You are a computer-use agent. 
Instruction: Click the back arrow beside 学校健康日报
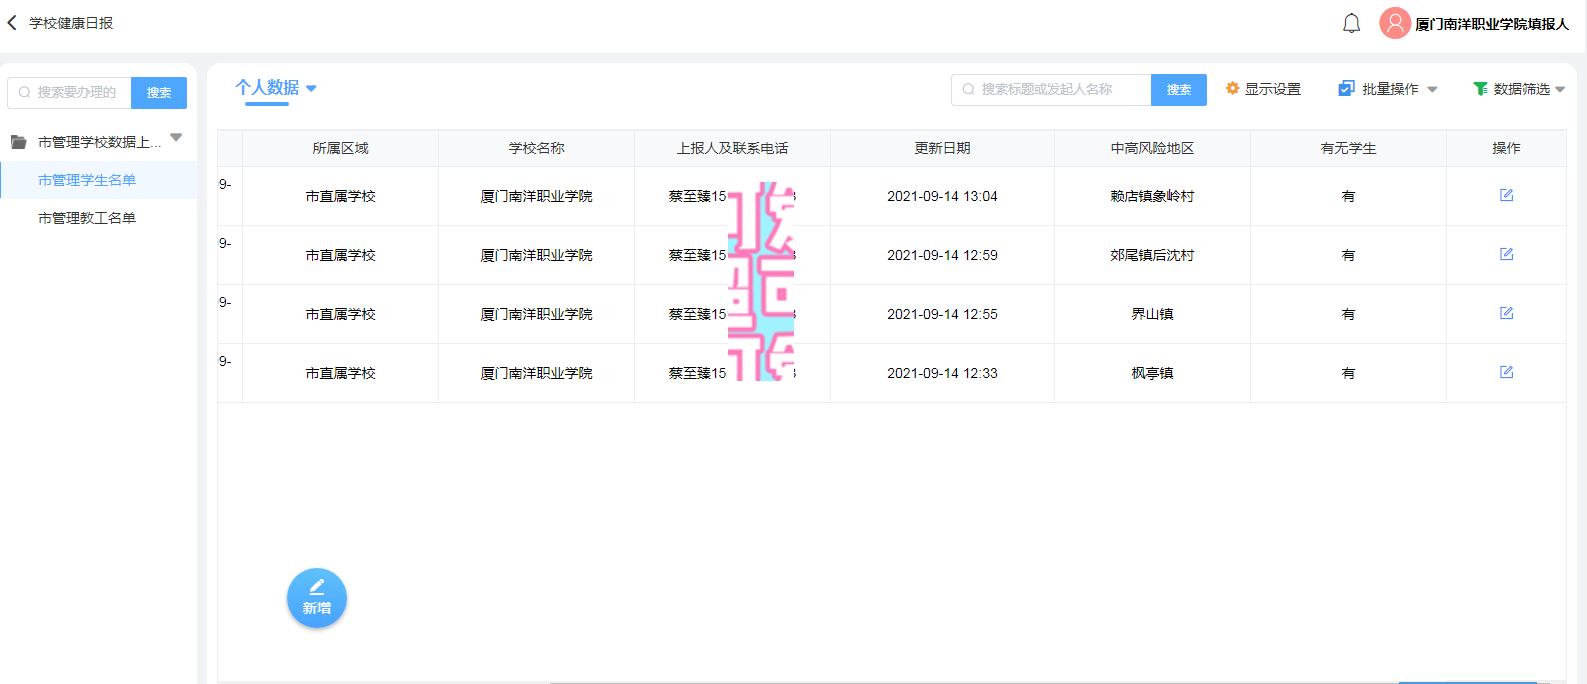(12, 23)
